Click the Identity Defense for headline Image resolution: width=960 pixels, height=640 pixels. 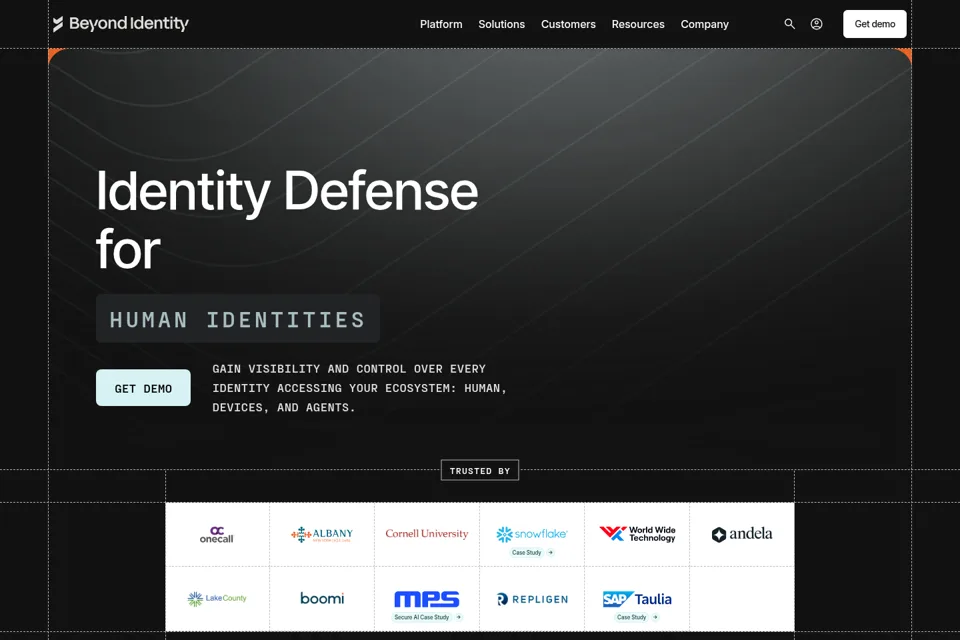coord(287,219)
